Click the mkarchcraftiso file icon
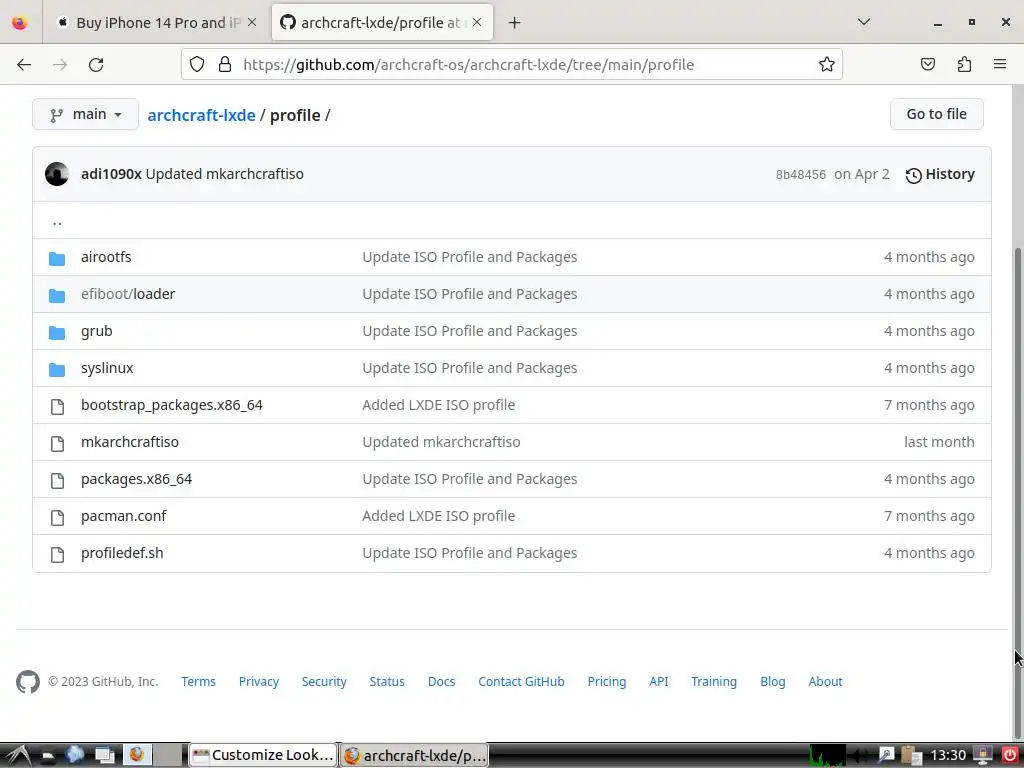The width and height of the screenshot is (1024, 768). (x=57, y=443)
